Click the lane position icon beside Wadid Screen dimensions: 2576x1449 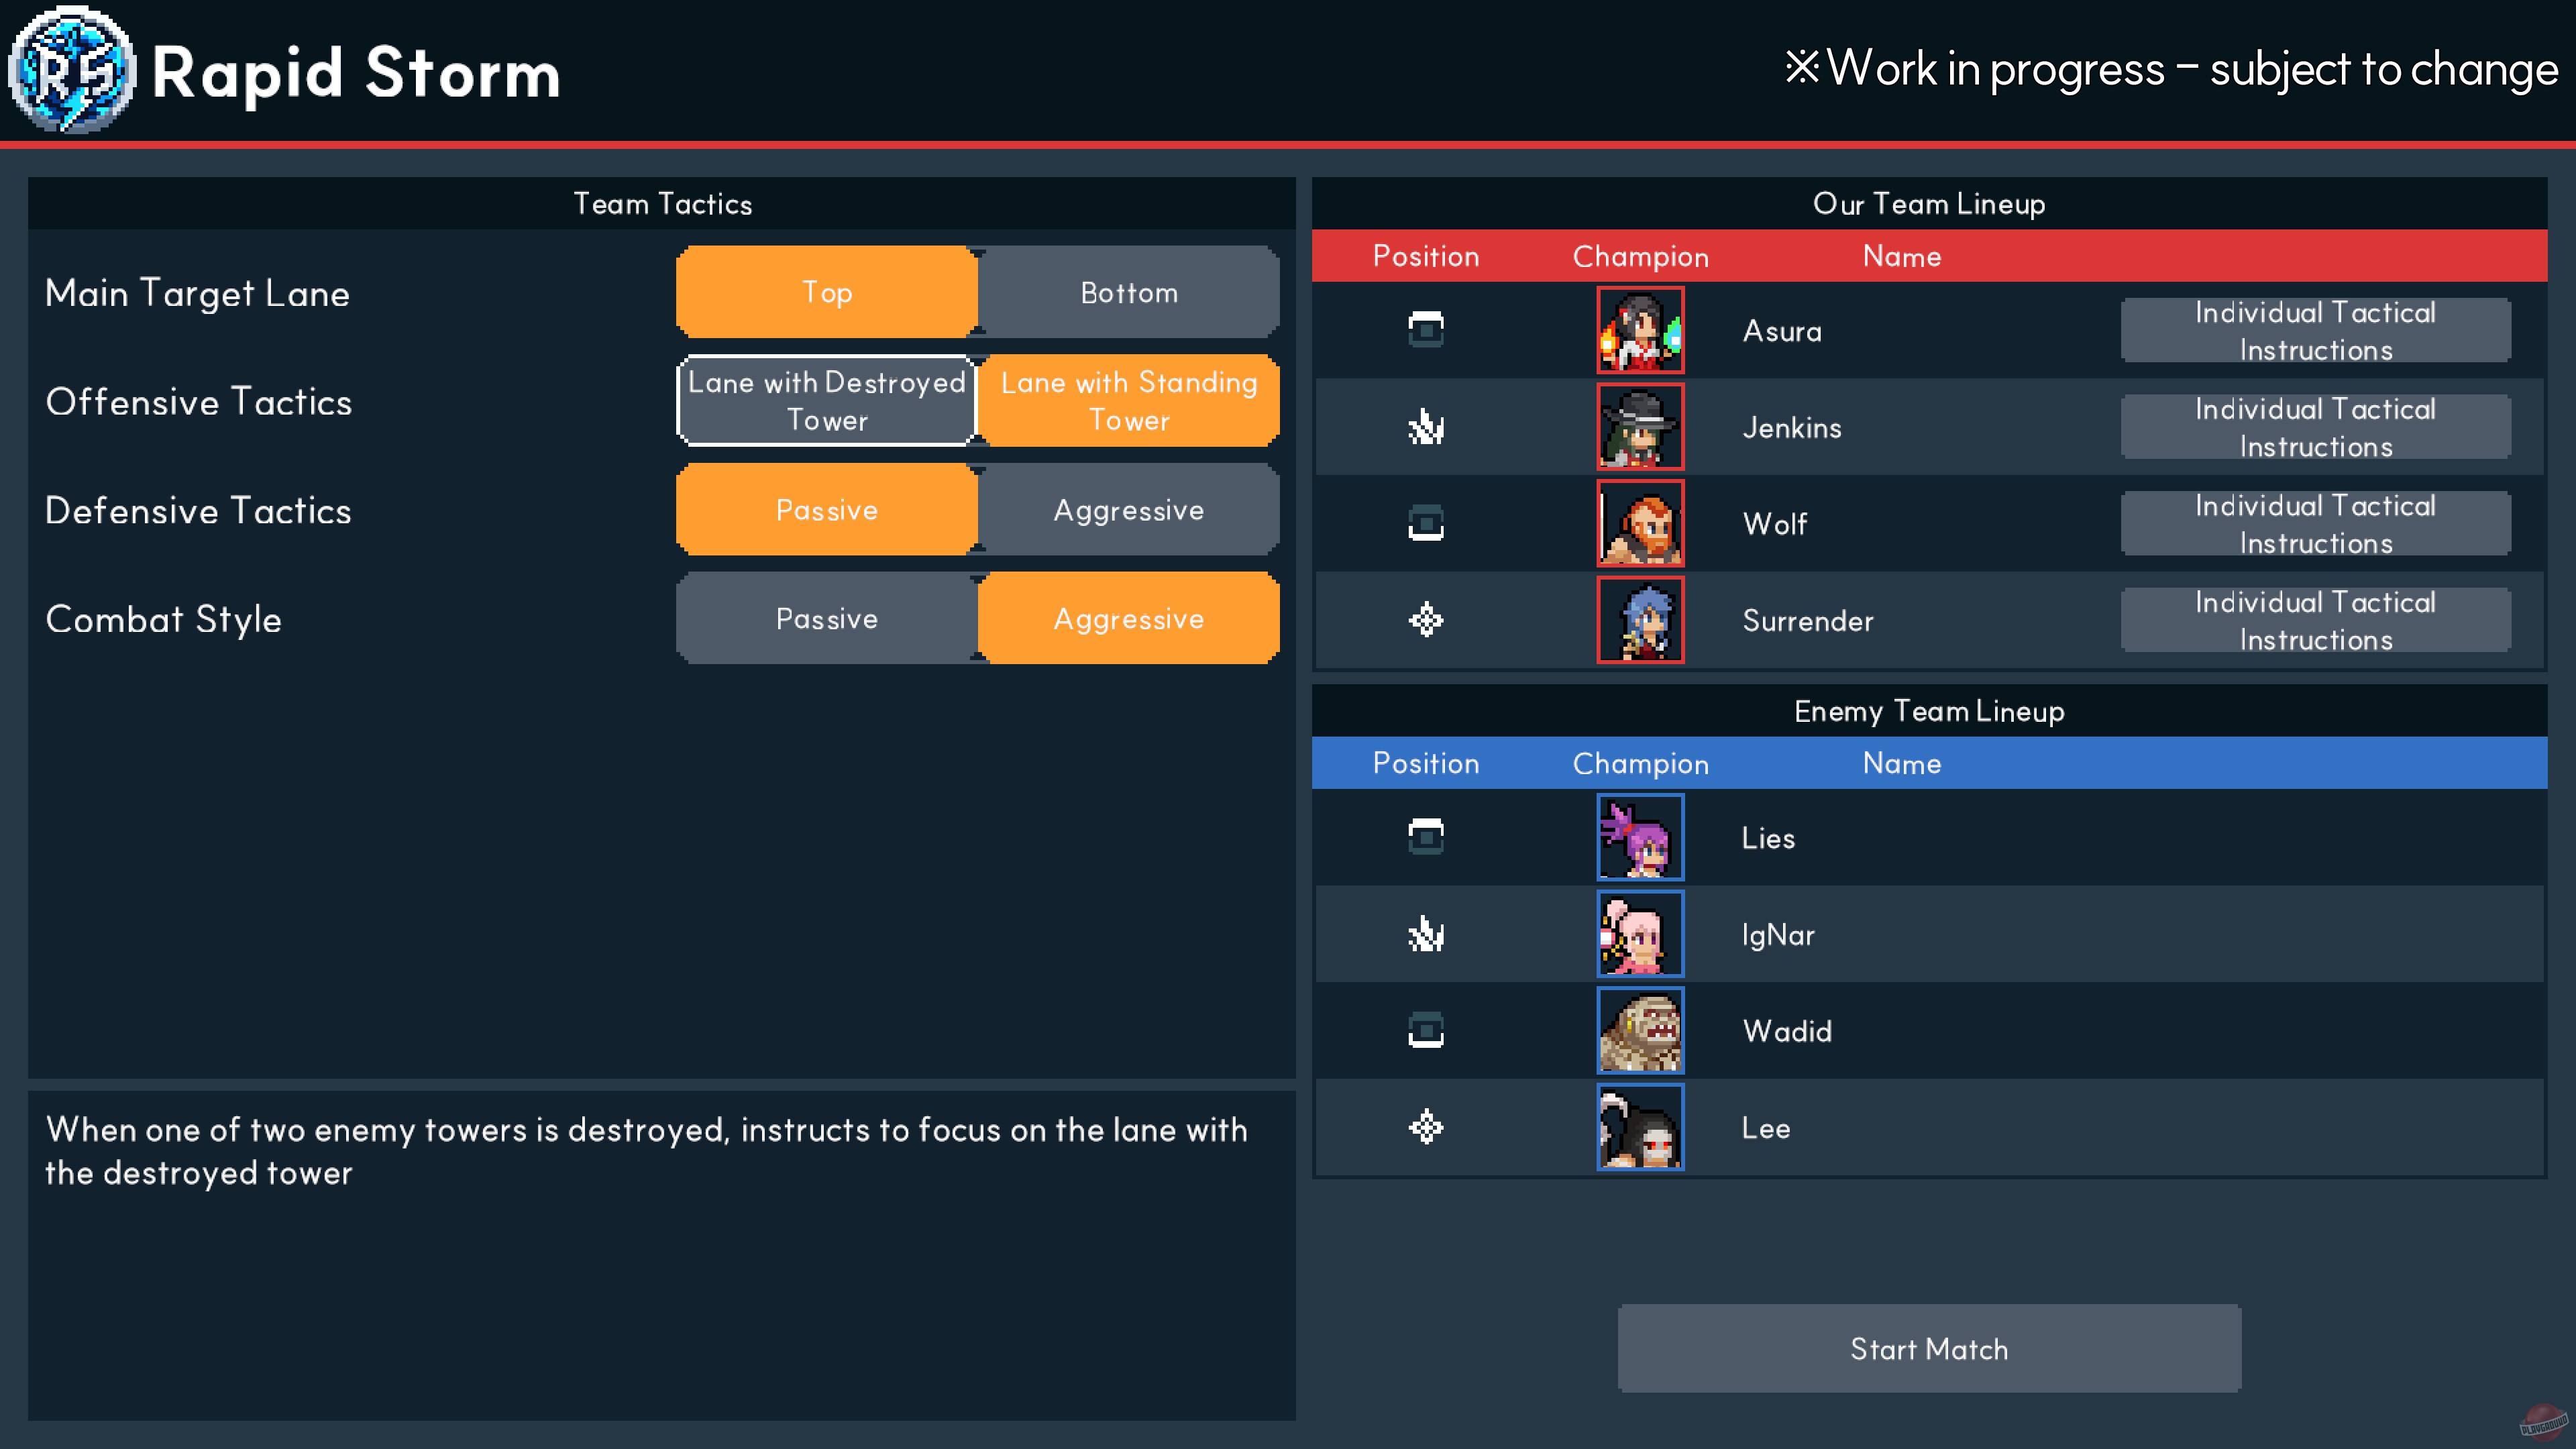click(1426, 1031)
